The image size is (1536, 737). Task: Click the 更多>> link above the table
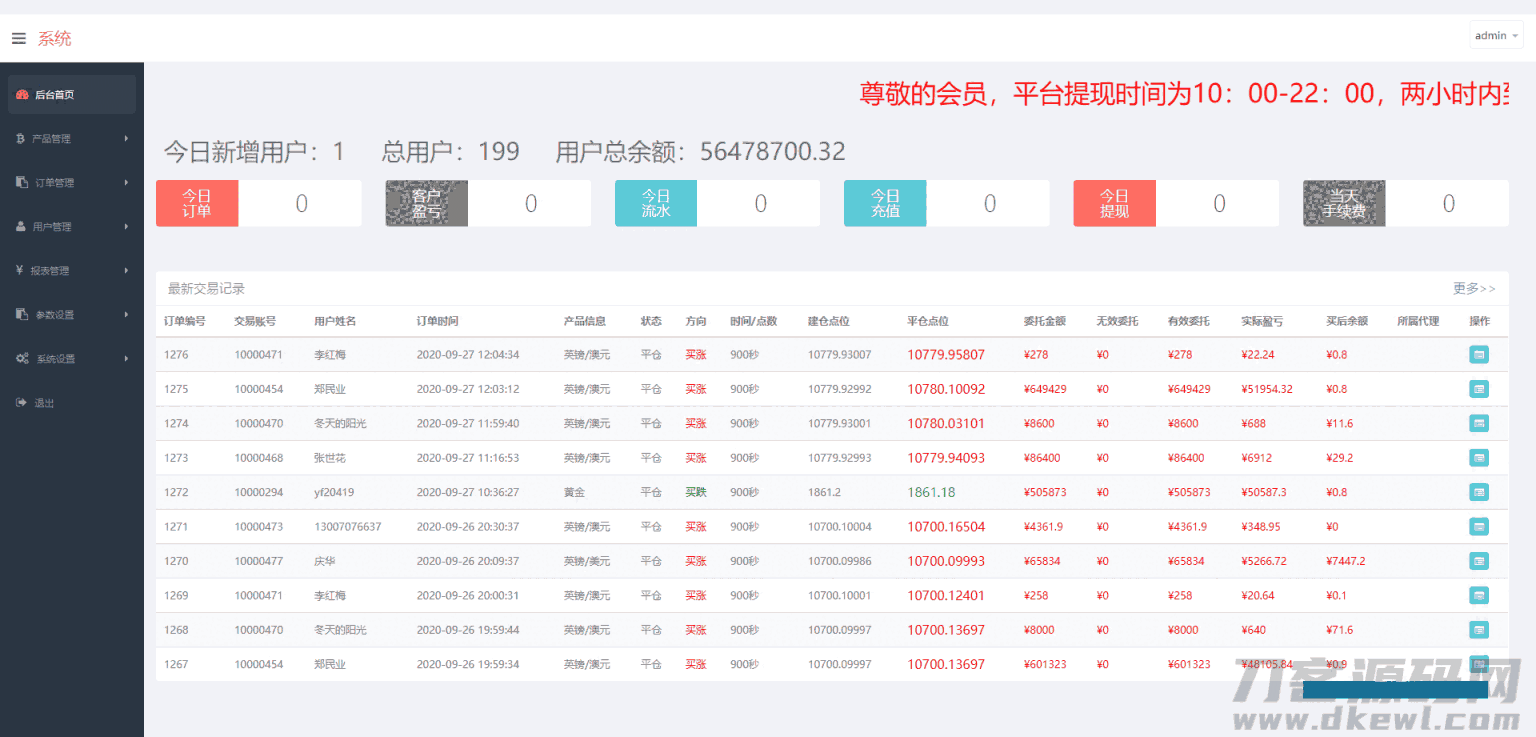click(1473, 288)
